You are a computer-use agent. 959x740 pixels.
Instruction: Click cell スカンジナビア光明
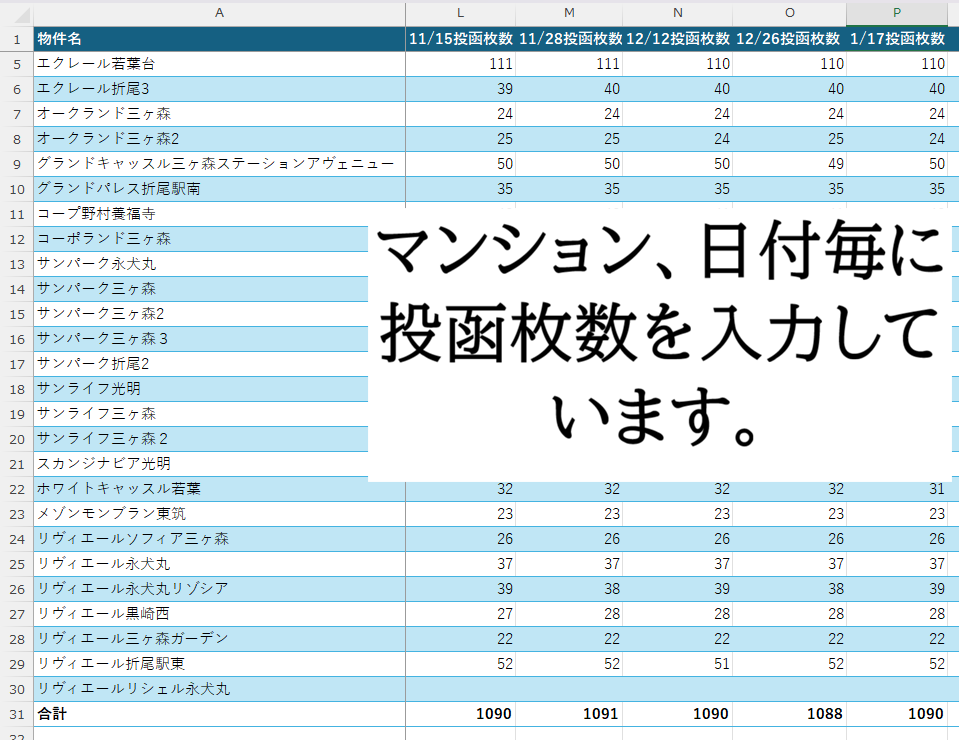point(201,464)
